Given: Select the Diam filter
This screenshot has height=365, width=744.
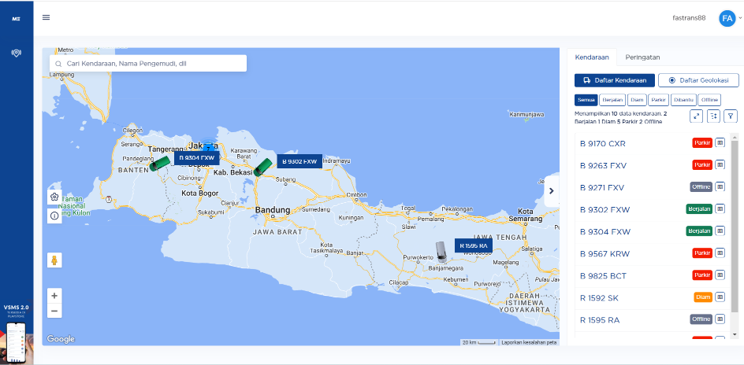Looking at the screenshot, I should click(x=636, y=100).
